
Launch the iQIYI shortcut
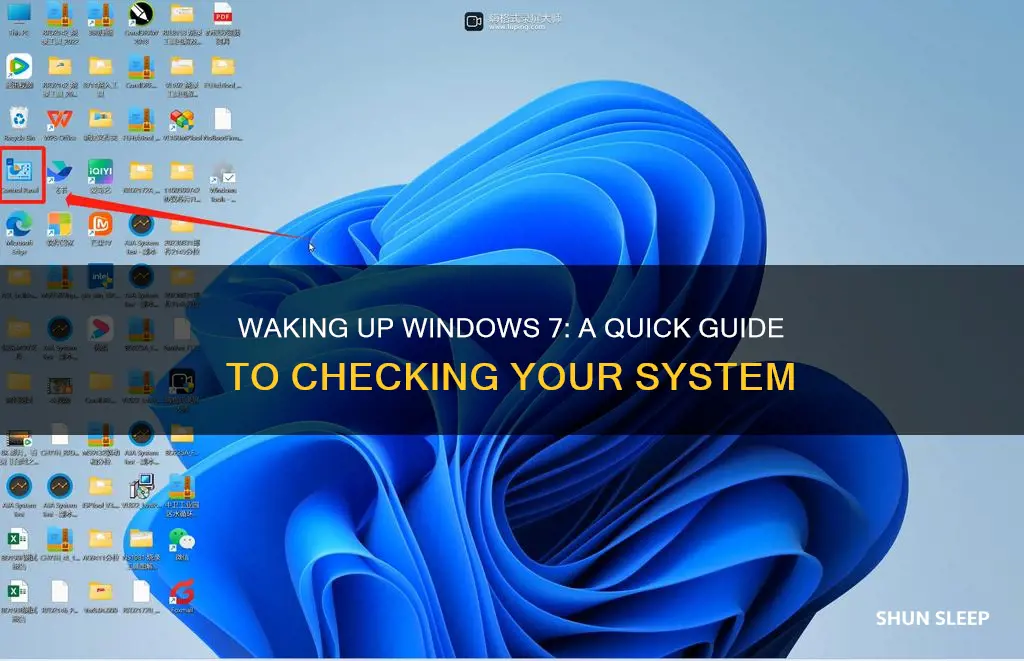(100, 176)
